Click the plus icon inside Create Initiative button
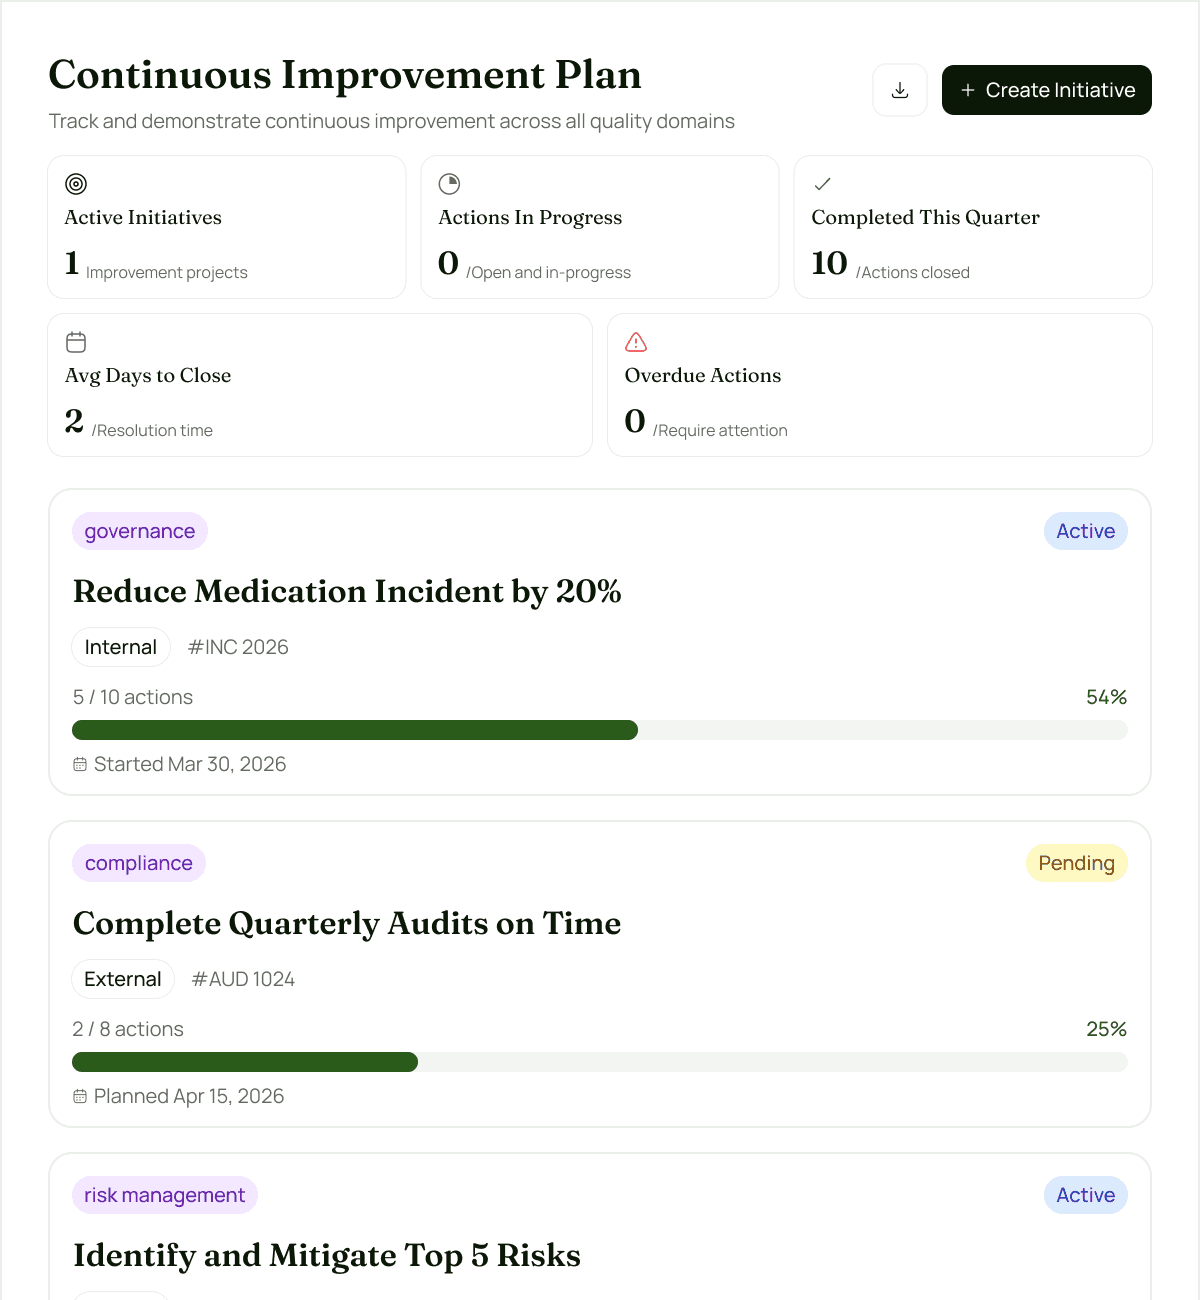1200x1300 pixels. (x=967, y=90)
